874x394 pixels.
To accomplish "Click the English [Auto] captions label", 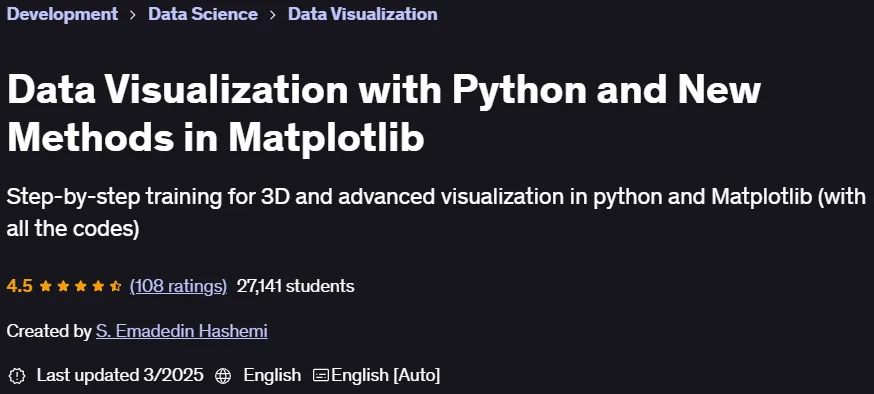I will [386, 375].
